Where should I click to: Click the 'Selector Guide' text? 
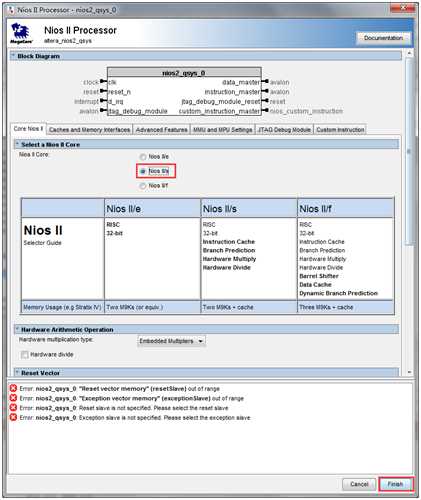click(43, 243)
